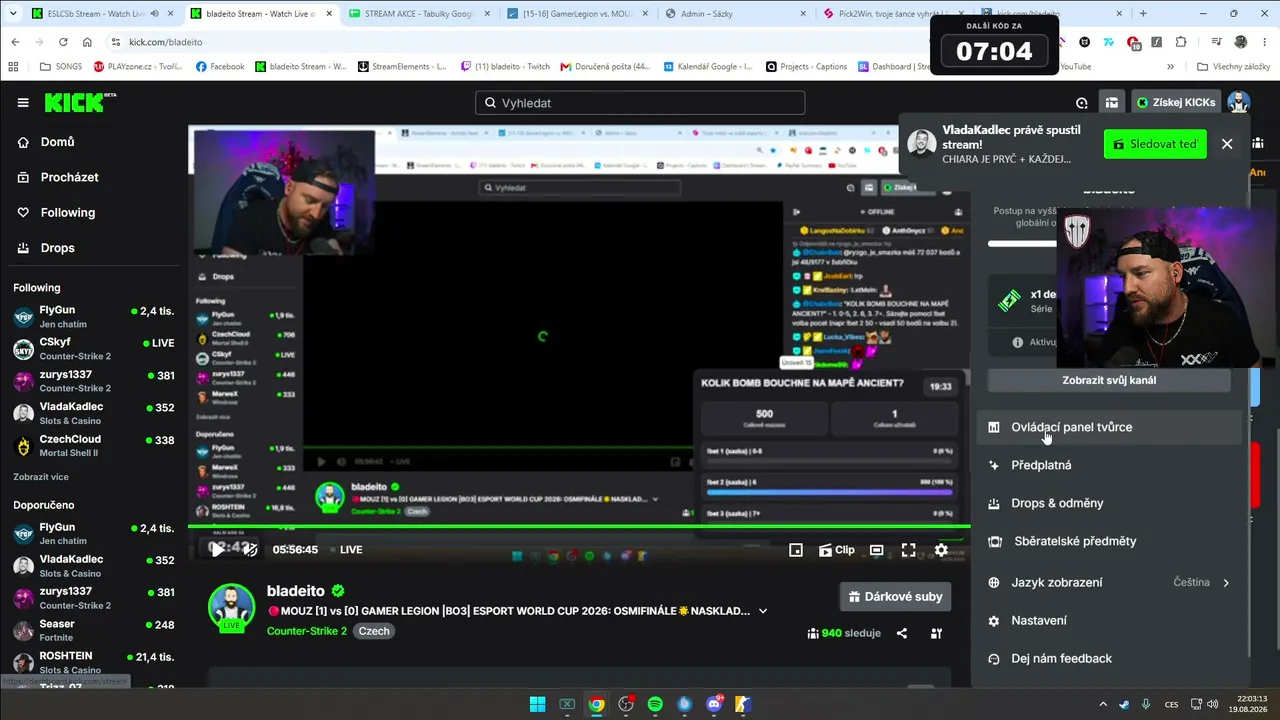Screen dimensions: 1280x720
Task: Click the KICKs refresh icon in header
Action: click(x=1082, y=103)
